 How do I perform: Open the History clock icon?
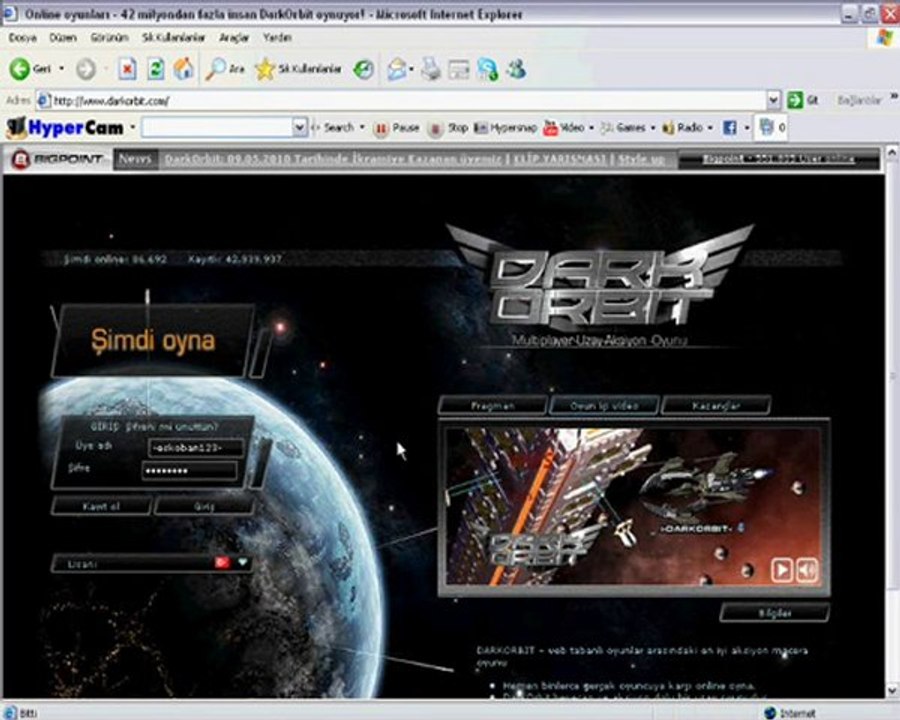pyautogui.click(x=363, y=69)
